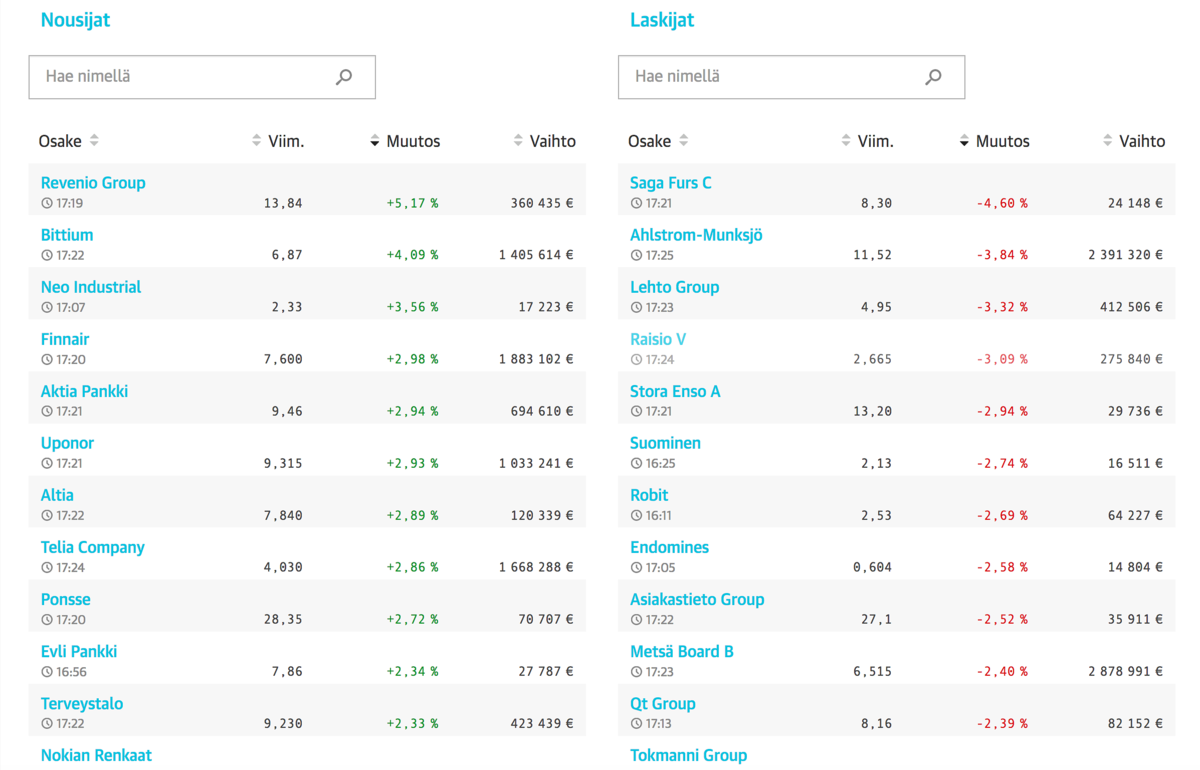1200x770 pixels.
Task: Toggle Muutos sort order in Laskijat table
Action: (994, 141)
